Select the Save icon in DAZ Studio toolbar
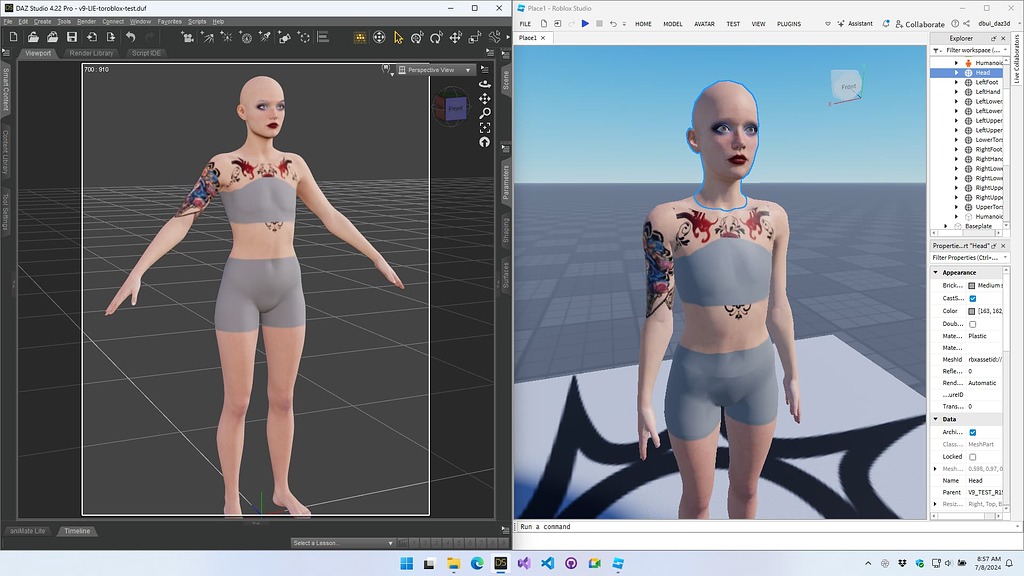The image size is (1024, 576). [x=73, y=36]
